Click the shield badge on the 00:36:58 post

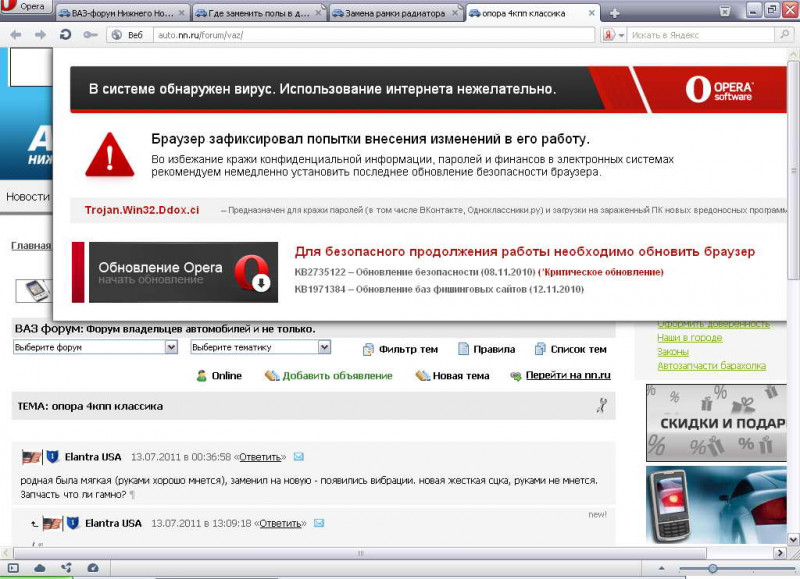[x=53, y=457]
